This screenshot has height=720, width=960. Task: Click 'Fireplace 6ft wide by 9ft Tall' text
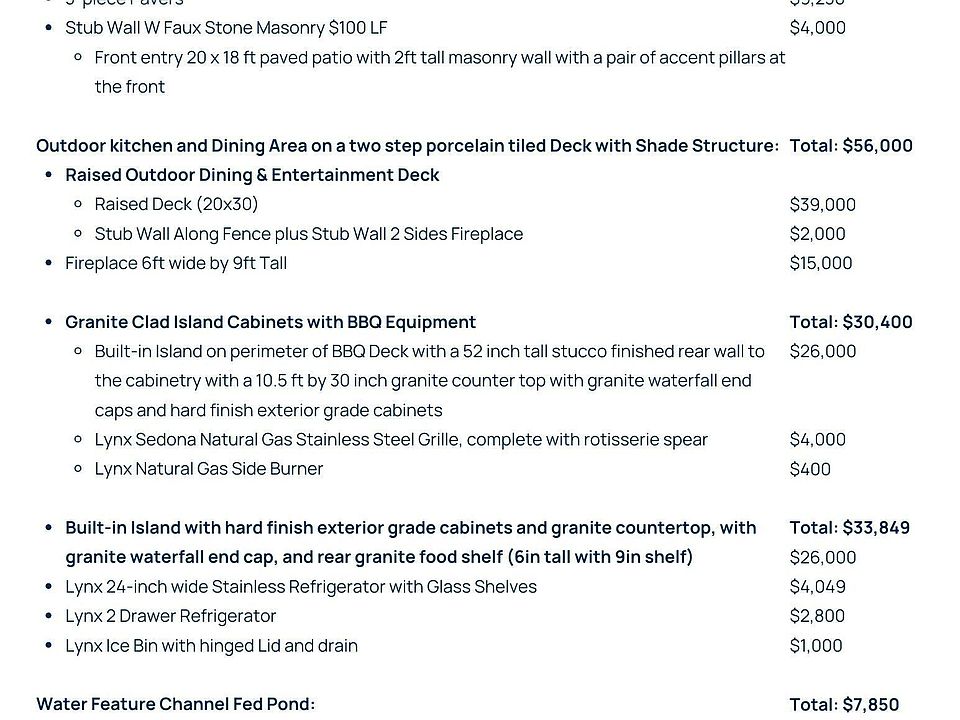176,263
